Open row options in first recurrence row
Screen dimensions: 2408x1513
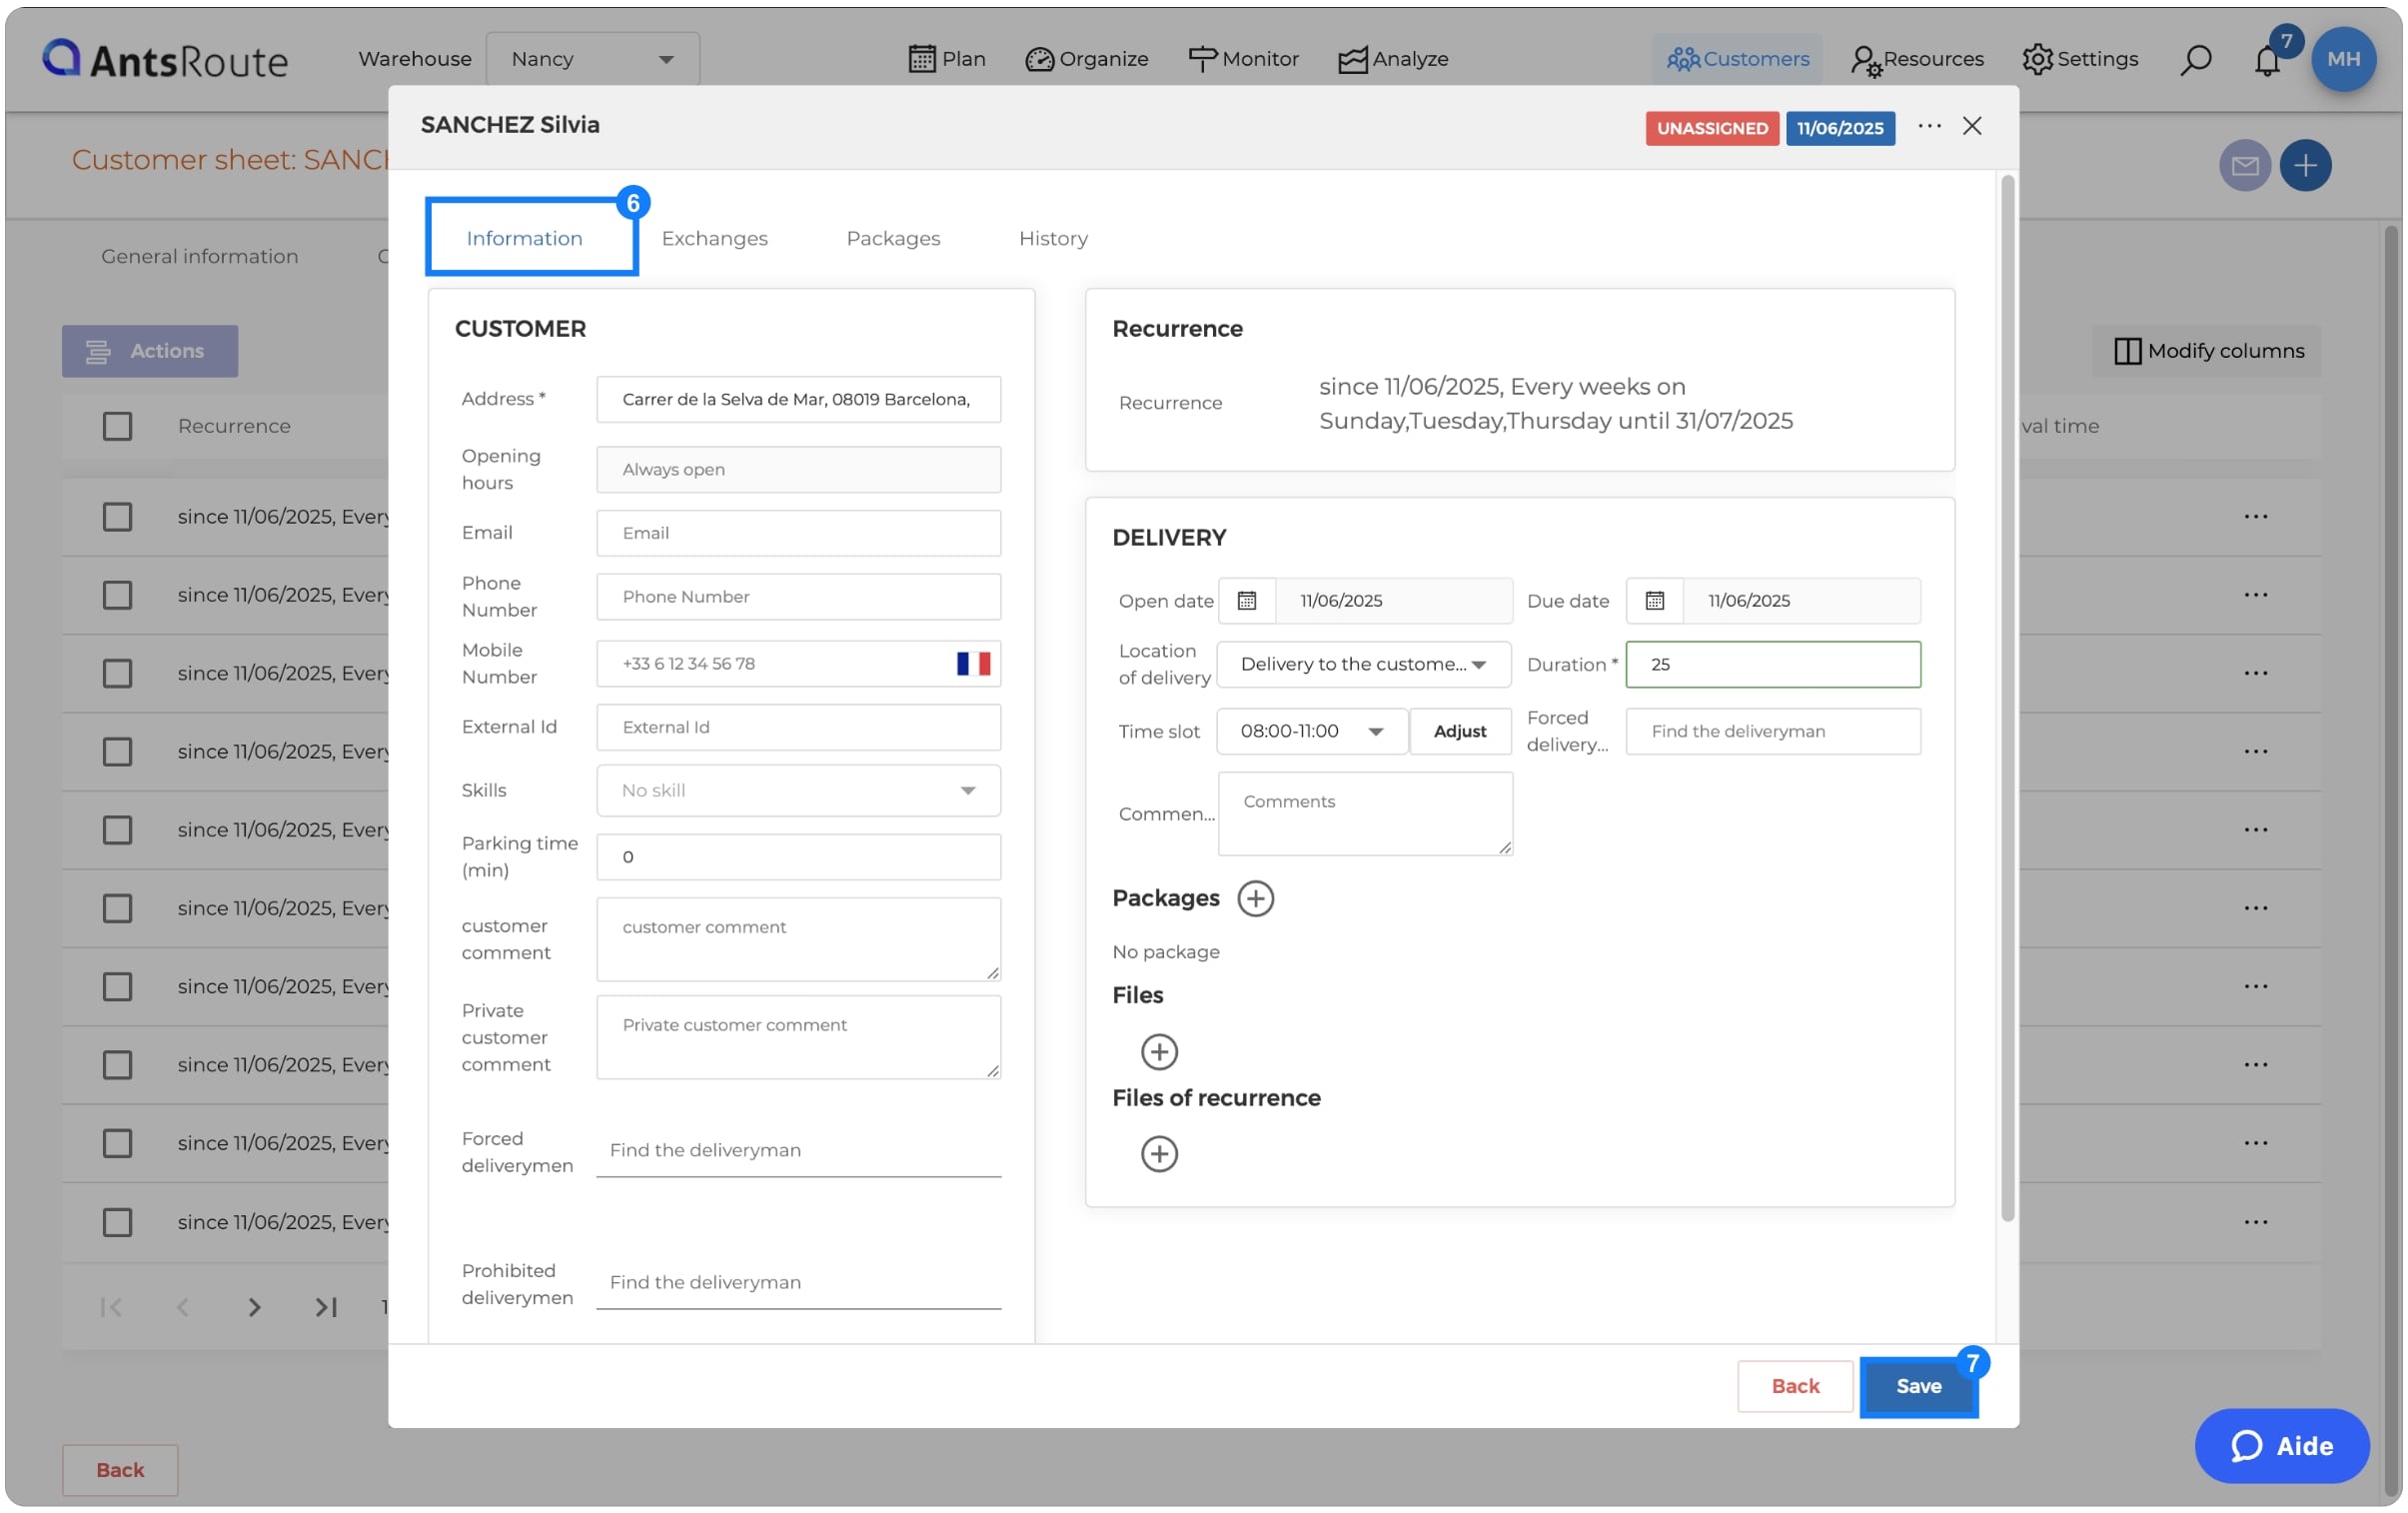(2255, 516)
